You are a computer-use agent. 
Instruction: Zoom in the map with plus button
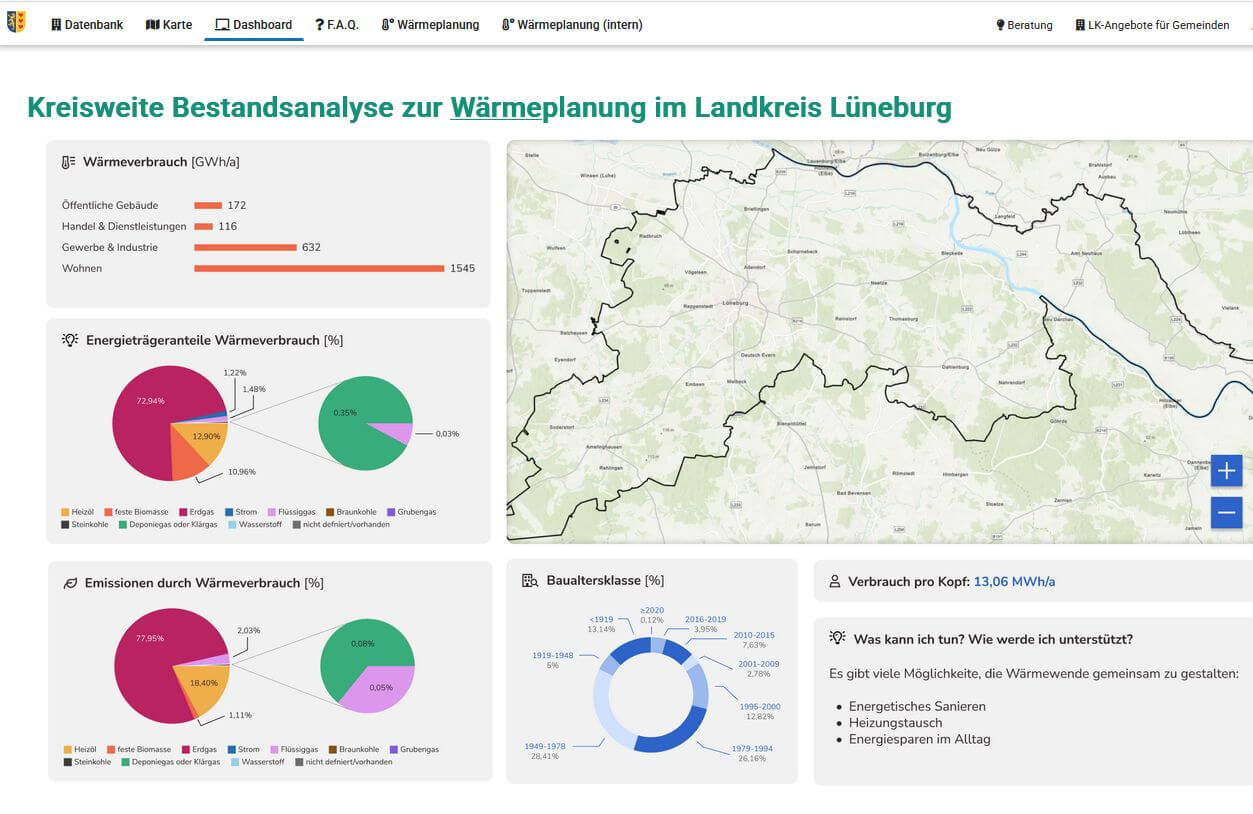pos(1226,471)
